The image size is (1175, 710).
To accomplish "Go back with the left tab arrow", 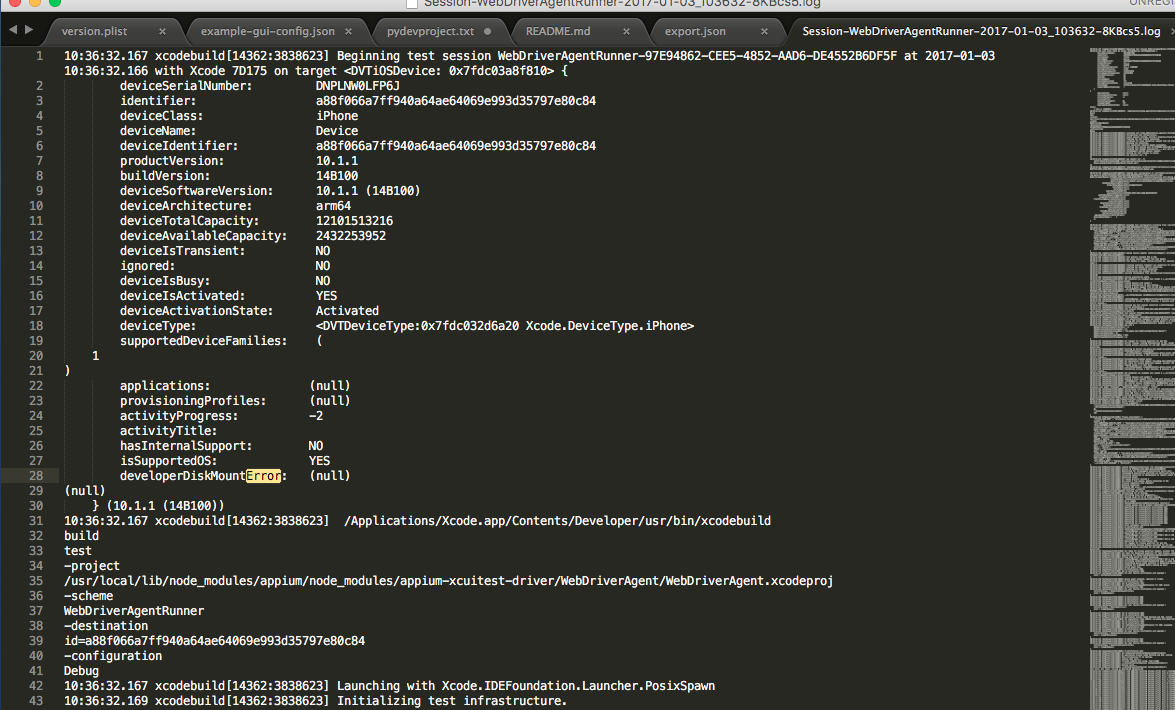I will pos(13,30).
